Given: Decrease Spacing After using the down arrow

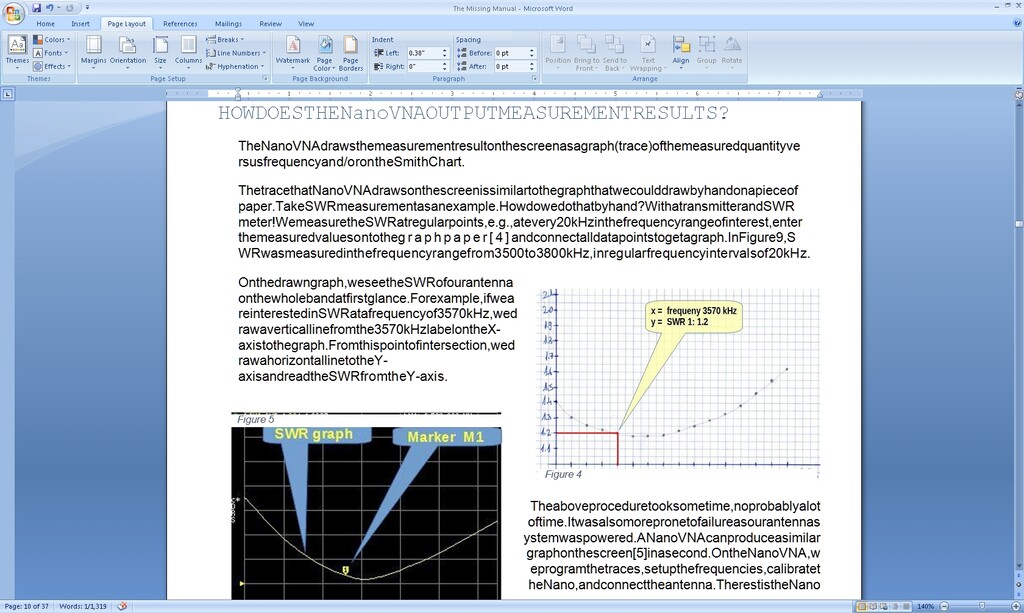Looking at the screenshot, I should click(x=532, y=69).
